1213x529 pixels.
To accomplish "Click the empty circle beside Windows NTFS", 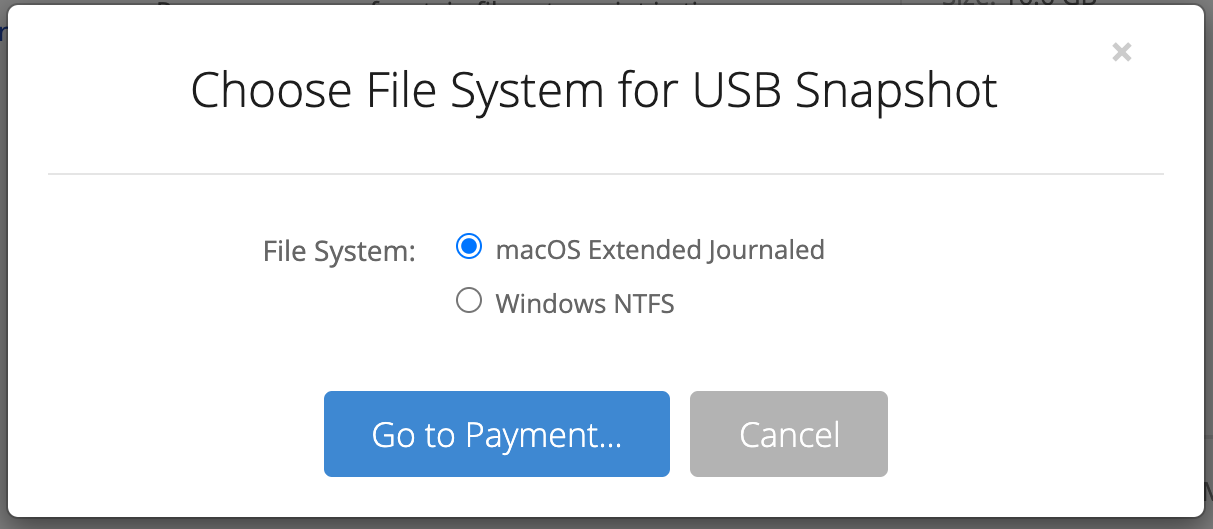I will pyautogui.click(x=469, y=301).
